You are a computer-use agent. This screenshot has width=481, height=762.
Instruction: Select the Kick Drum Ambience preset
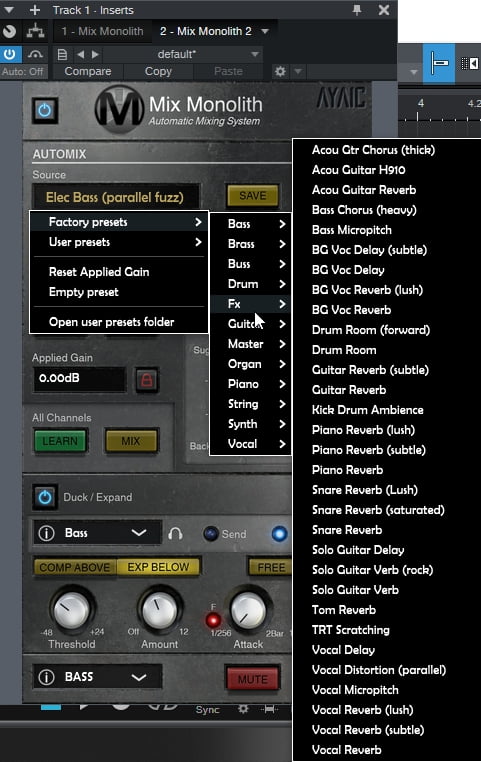tap(367, 410)
